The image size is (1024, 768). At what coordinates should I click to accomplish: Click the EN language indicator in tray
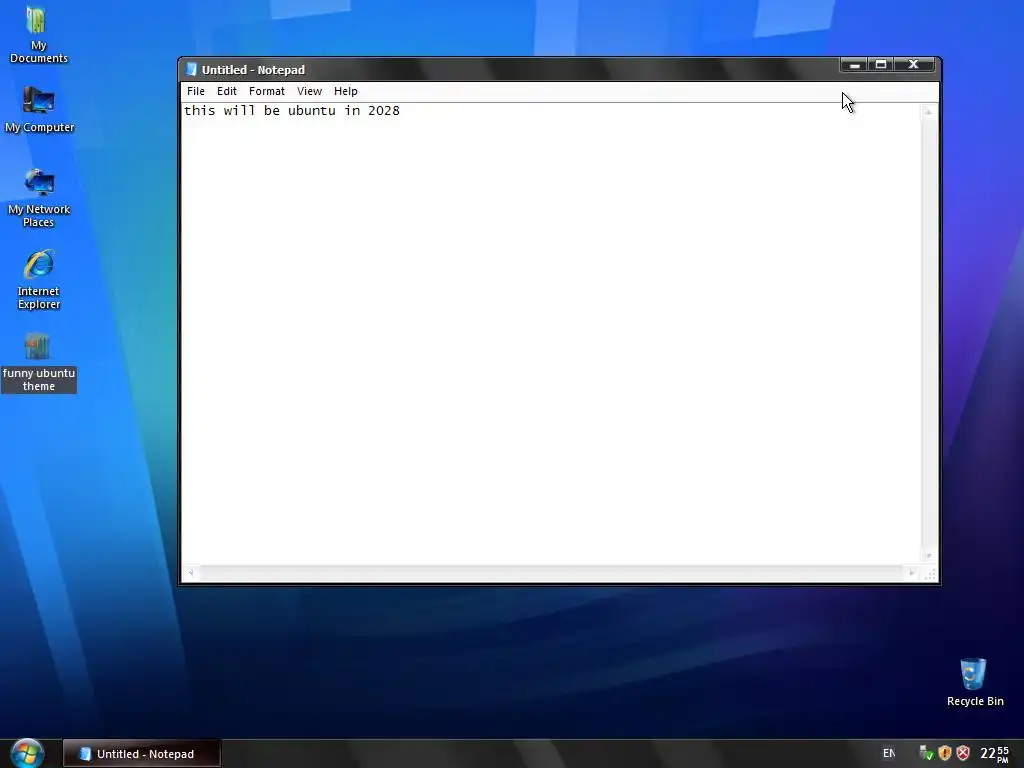[889, 753]
